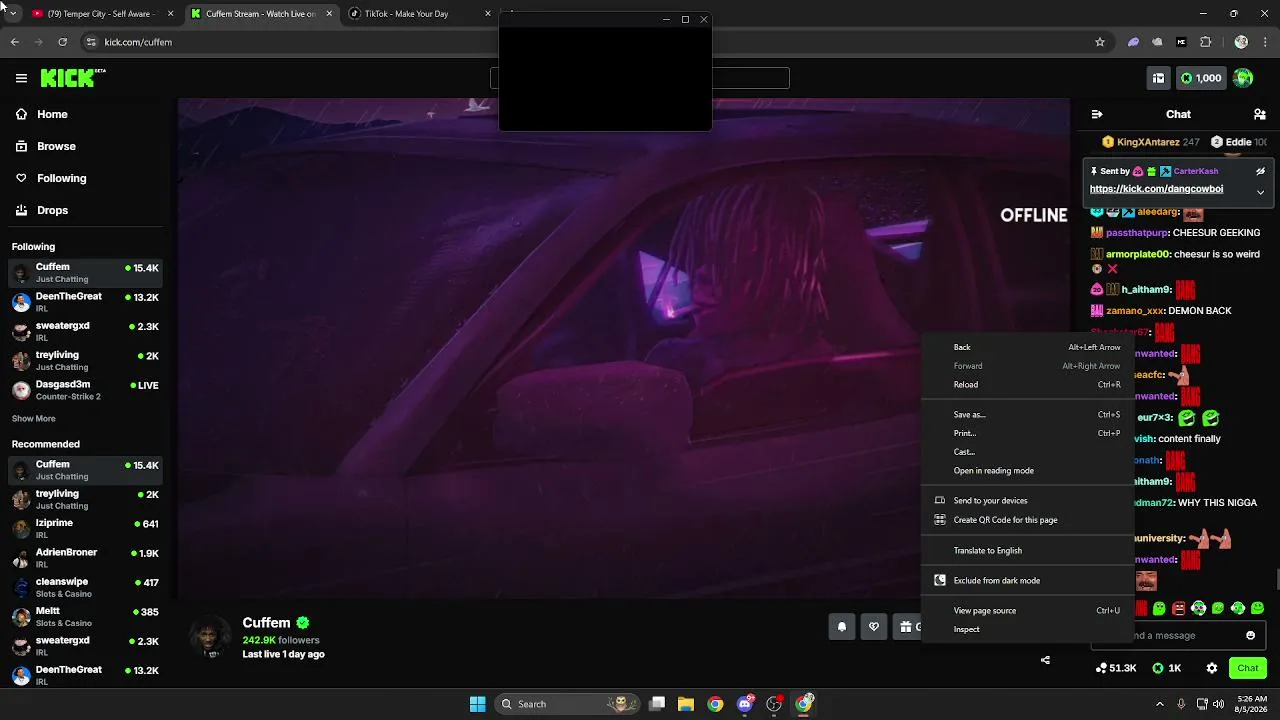Open the tab search dropdown arrow
The image size is (1280, 720).
[12, 13]
